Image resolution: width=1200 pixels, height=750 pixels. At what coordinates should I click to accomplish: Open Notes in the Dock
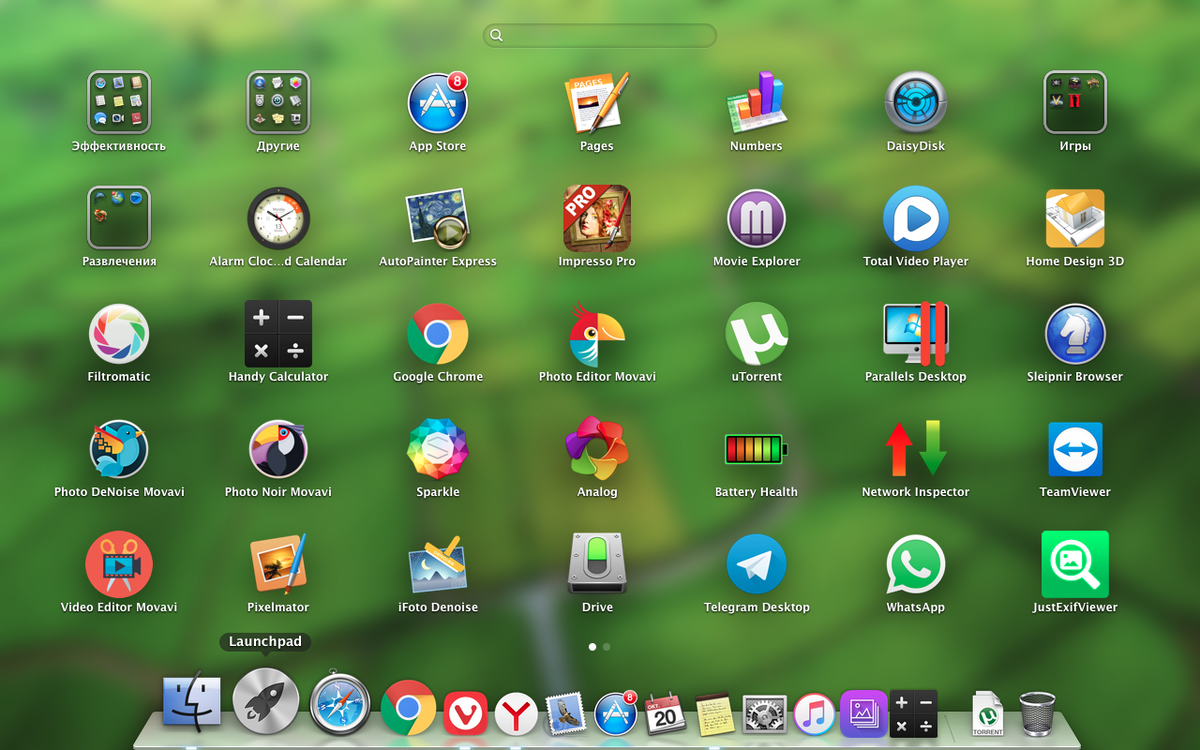(x=714, y=714)
